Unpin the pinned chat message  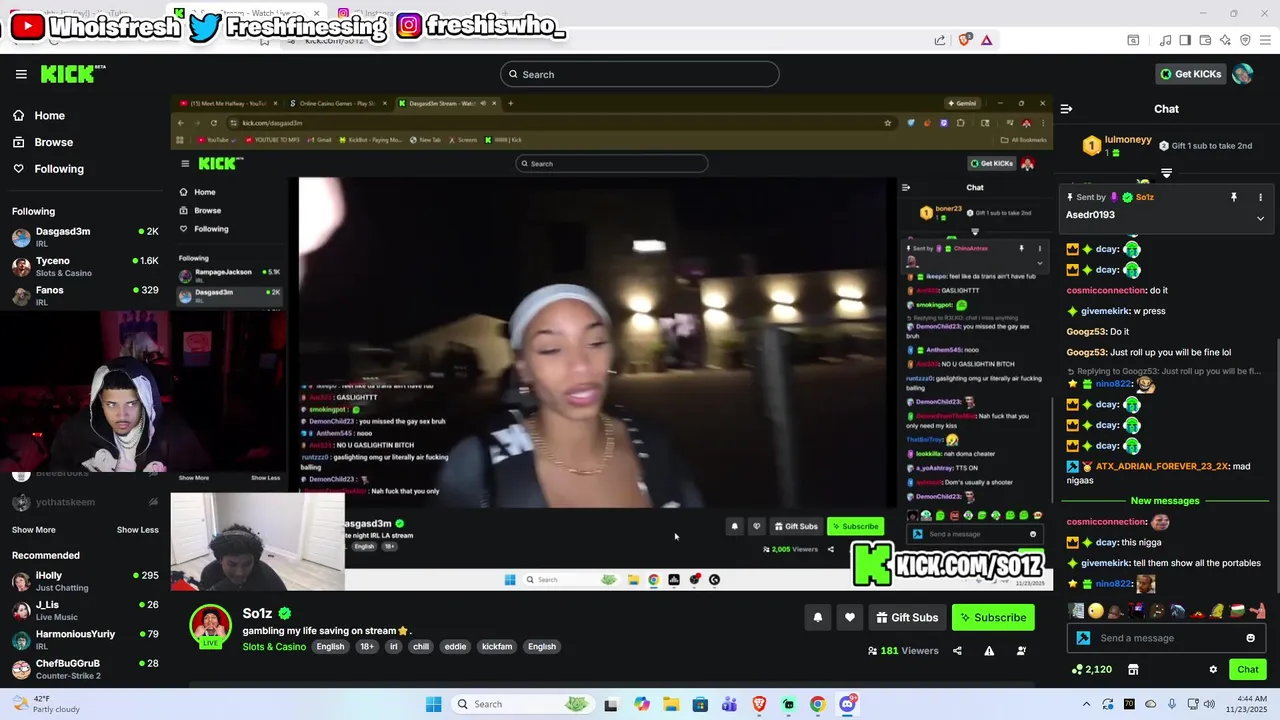[1234, 197]
